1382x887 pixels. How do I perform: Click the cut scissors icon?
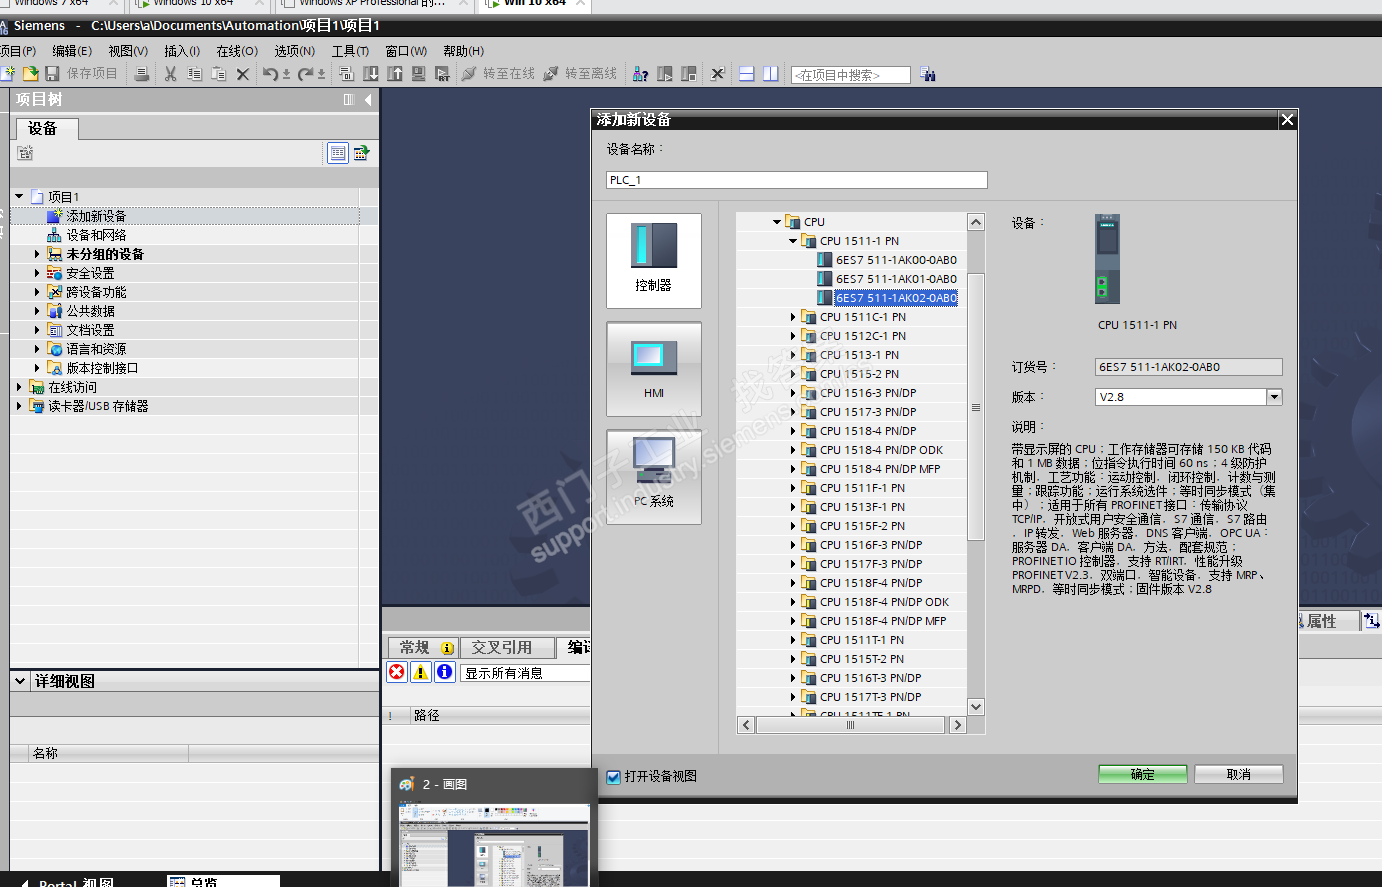point(170,74)
